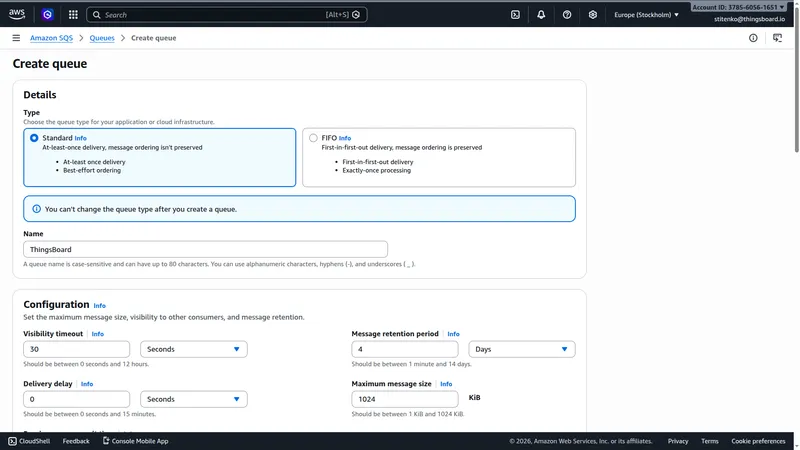Open the Privacy link in footer
Image resolution: width=800 pixels, height=450 pixels.
click(678, 441)
